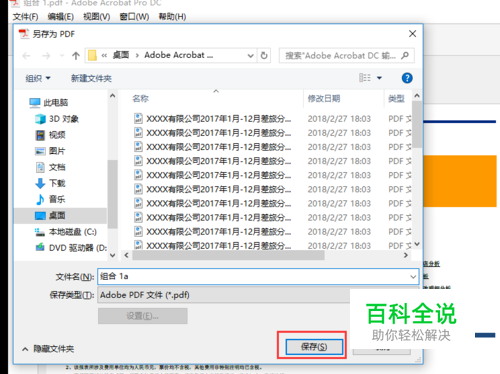Image resolution: width=500 pixels, height=374 pixels.
Task: Select 下载 folder in tree
Action: click(50, 183)
